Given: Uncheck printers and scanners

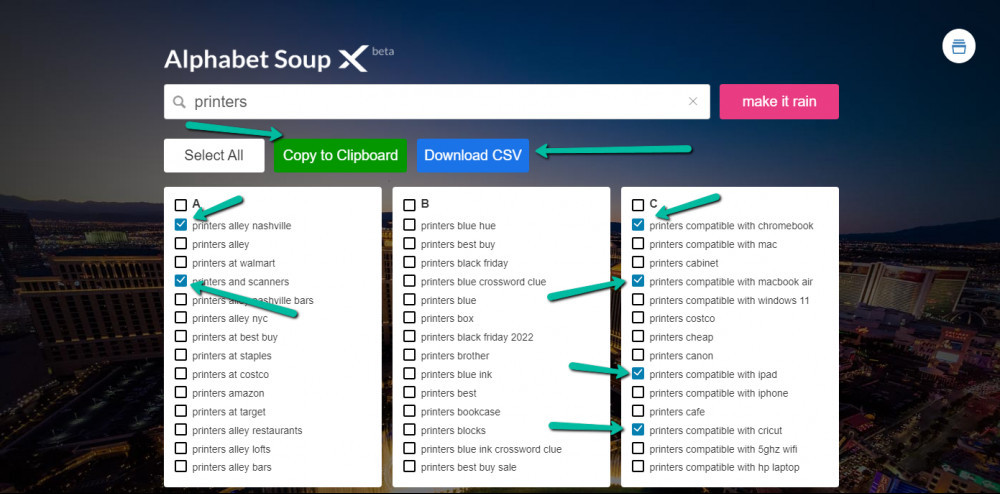Looking at the screenshot, I should point(180,280).
